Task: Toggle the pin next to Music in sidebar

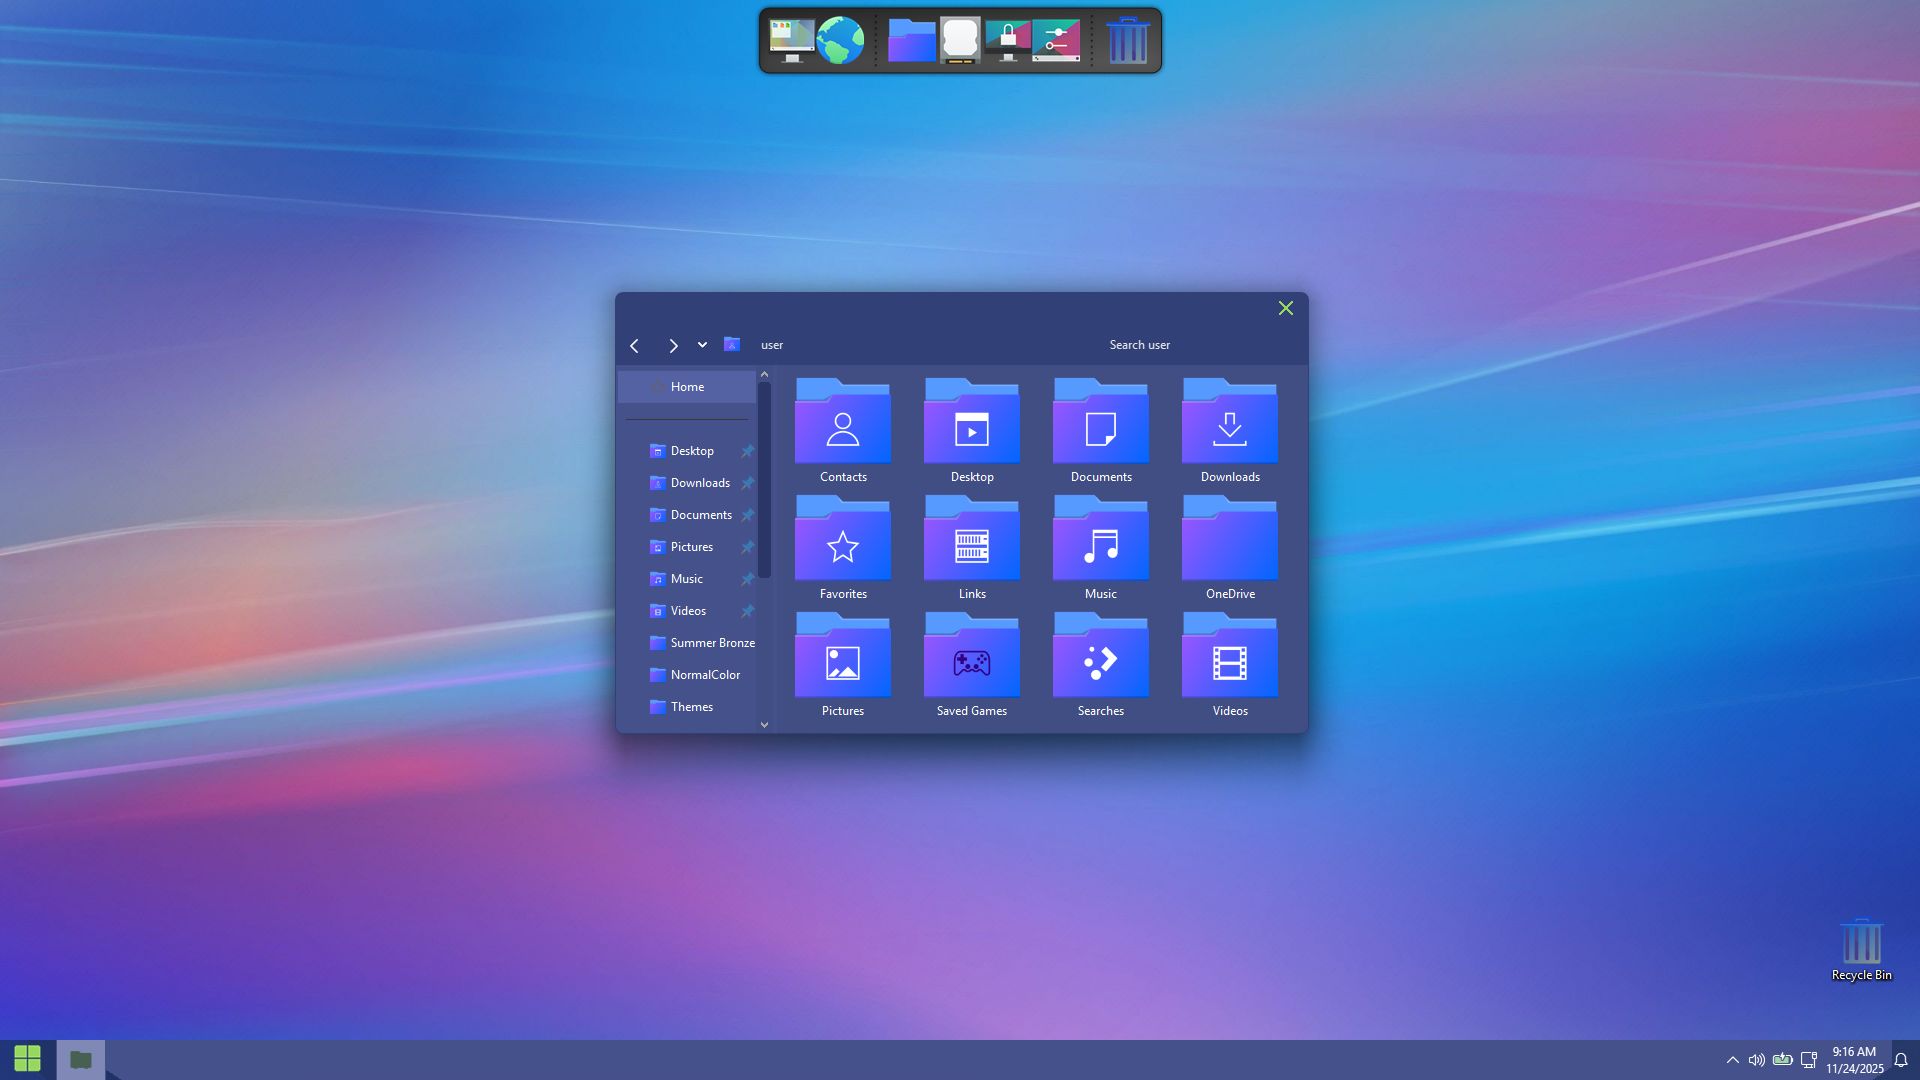Action: tap(747, 579)
